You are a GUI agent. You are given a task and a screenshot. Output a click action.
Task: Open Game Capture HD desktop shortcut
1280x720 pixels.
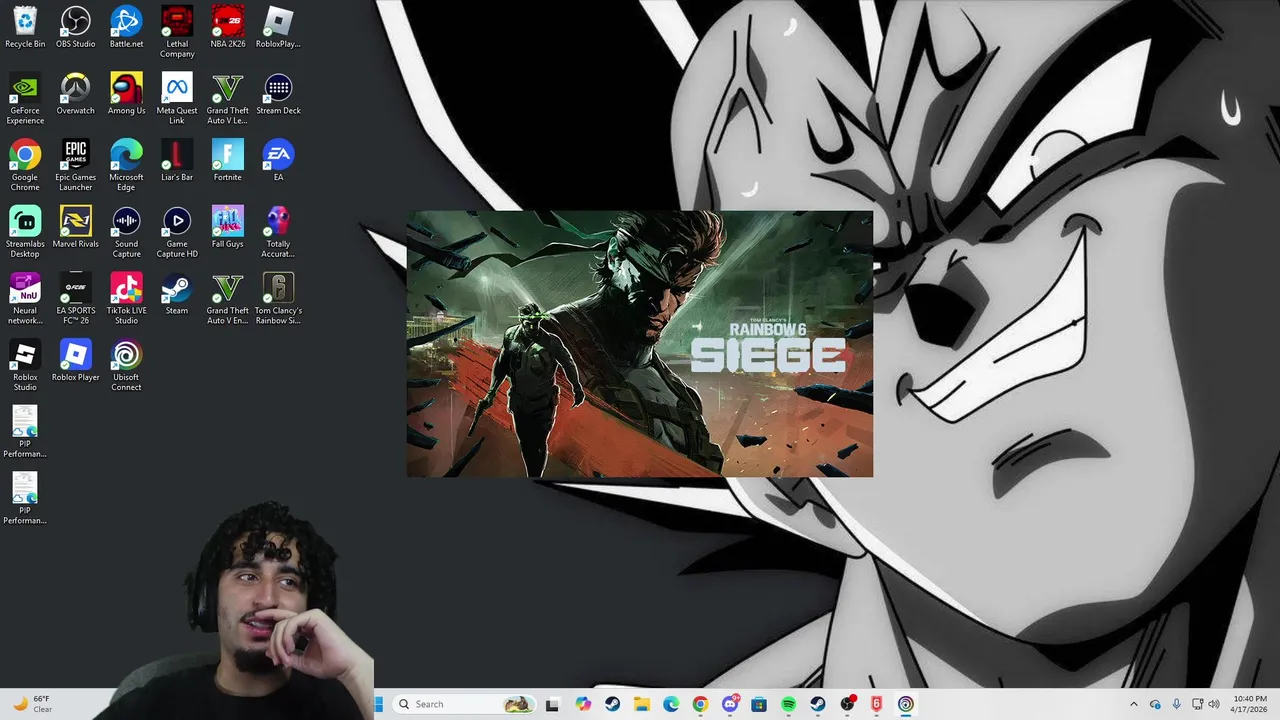click(177, 233)
